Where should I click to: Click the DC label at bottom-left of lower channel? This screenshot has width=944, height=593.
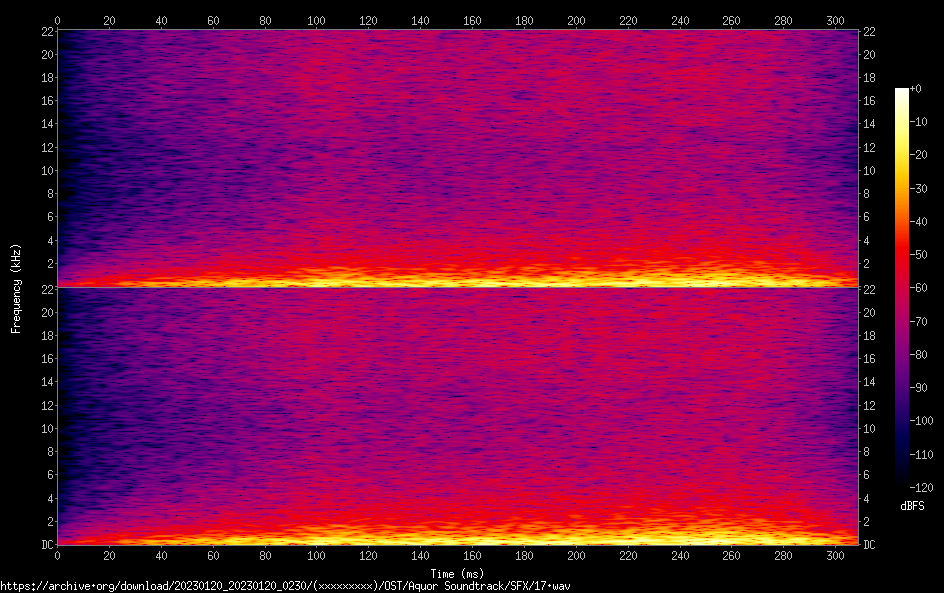click(x=46, y=545)
